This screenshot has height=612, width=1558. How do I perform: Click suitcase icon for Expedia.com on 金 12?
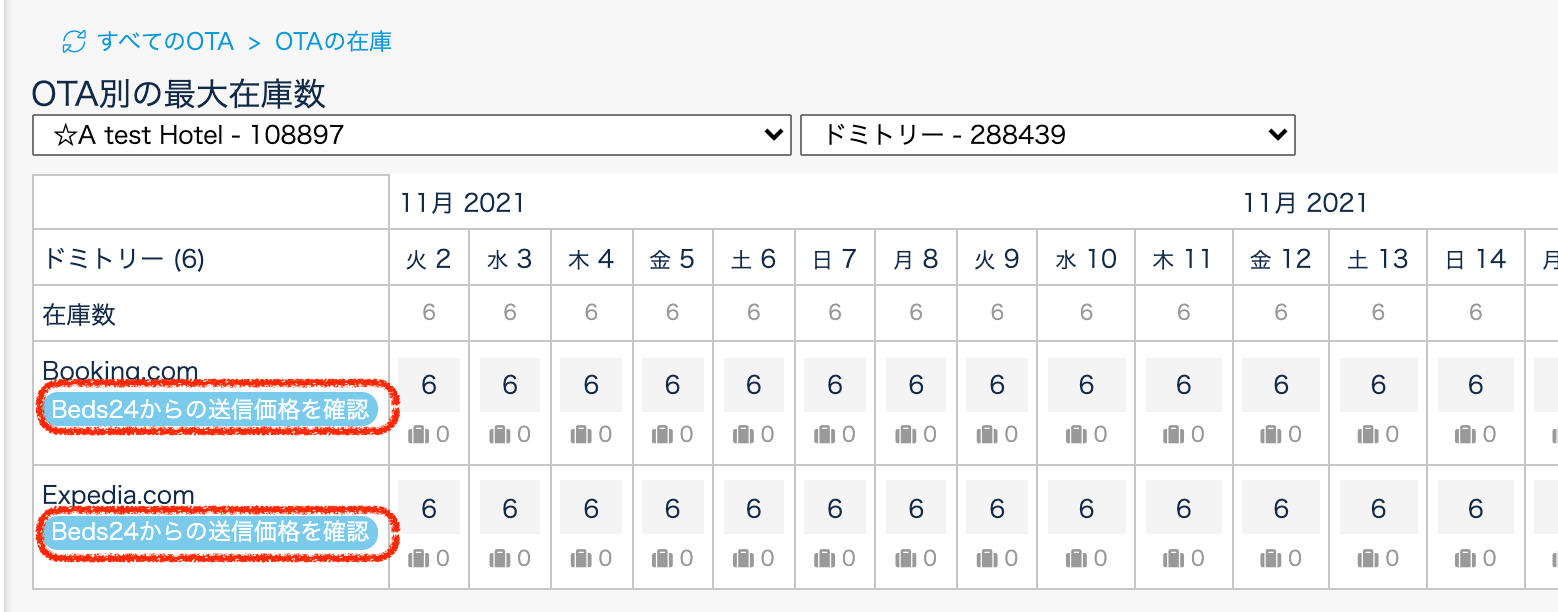pyautogui.click(x=1270, y=558)
